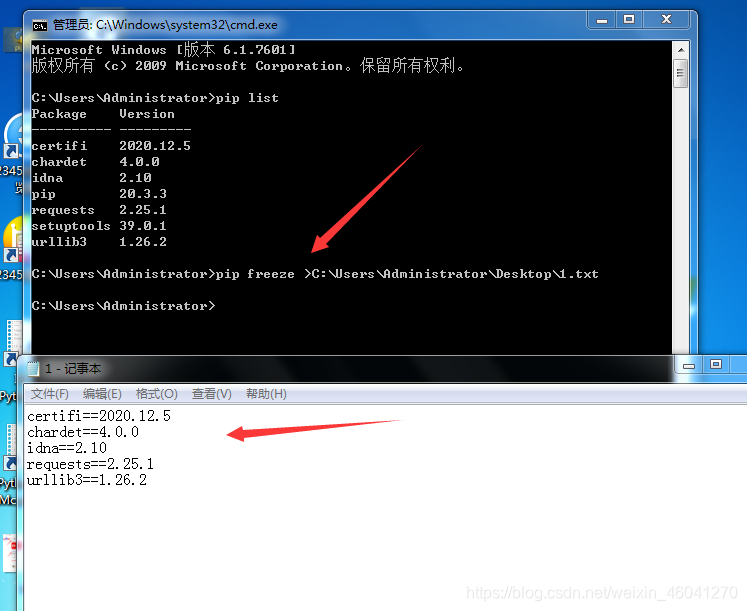
Task: Click the 'Microsoft Windows [版本 6.1.7601]' line
Action: click(x=163, y=50)
